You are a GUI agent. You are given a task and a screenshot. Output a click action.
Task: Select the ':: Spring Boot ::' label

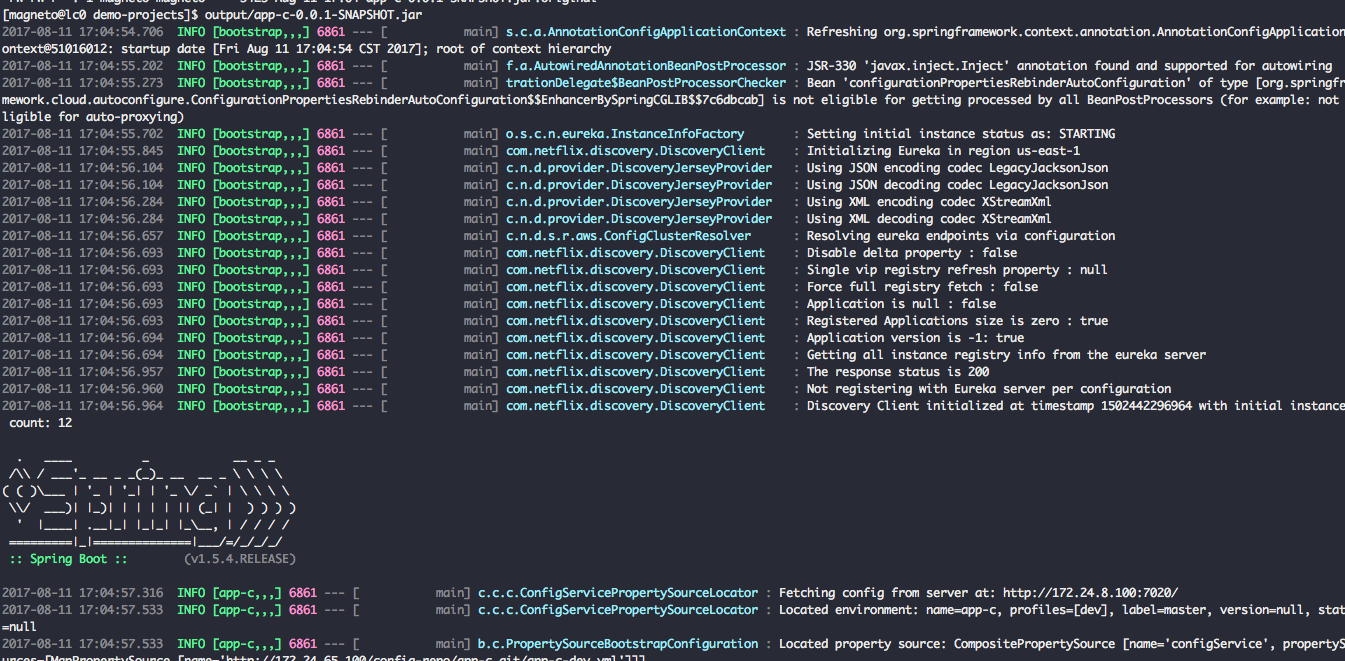(66, 559)
